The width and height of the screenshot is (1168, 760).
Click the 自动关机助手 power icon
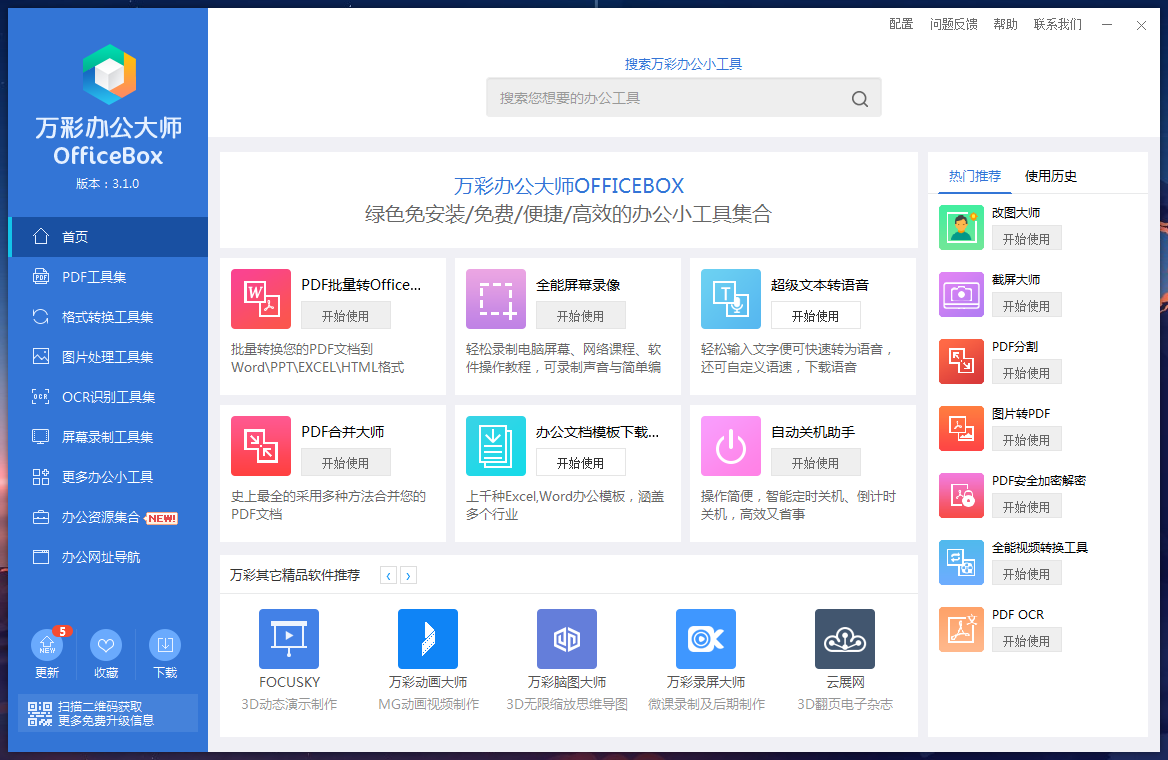click(731, 446)
